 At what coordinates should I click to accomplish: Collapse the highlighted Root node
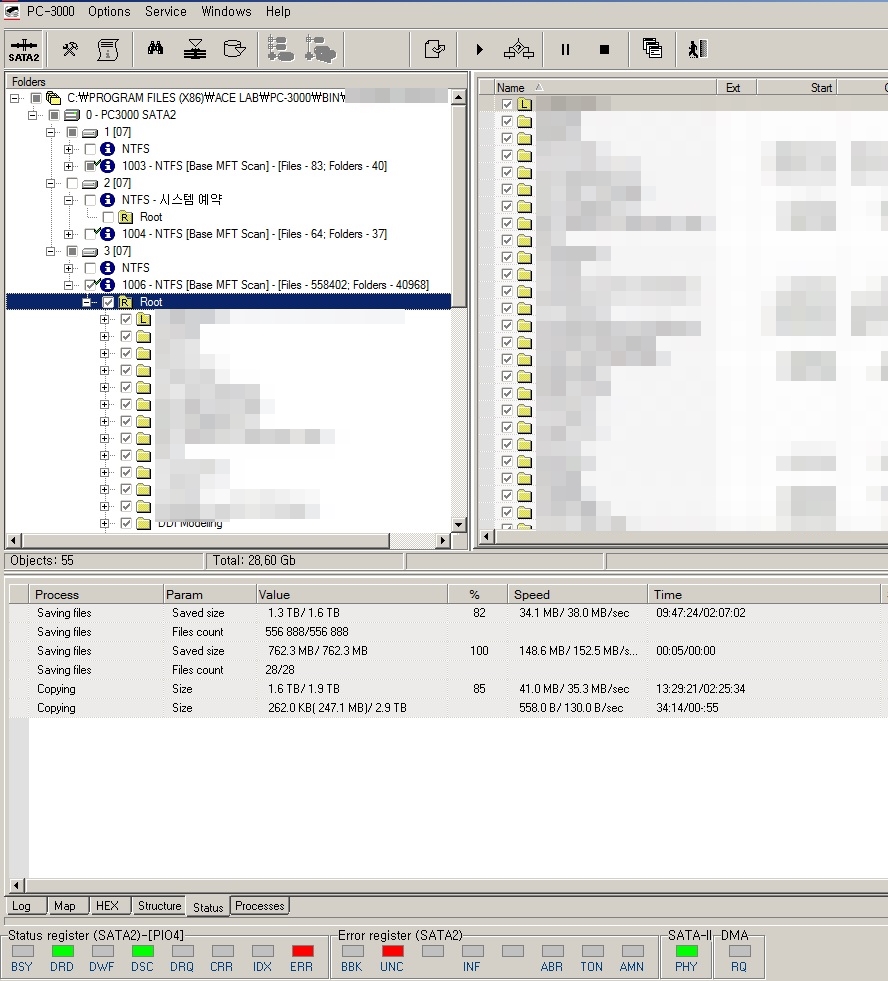click(86, 302)
